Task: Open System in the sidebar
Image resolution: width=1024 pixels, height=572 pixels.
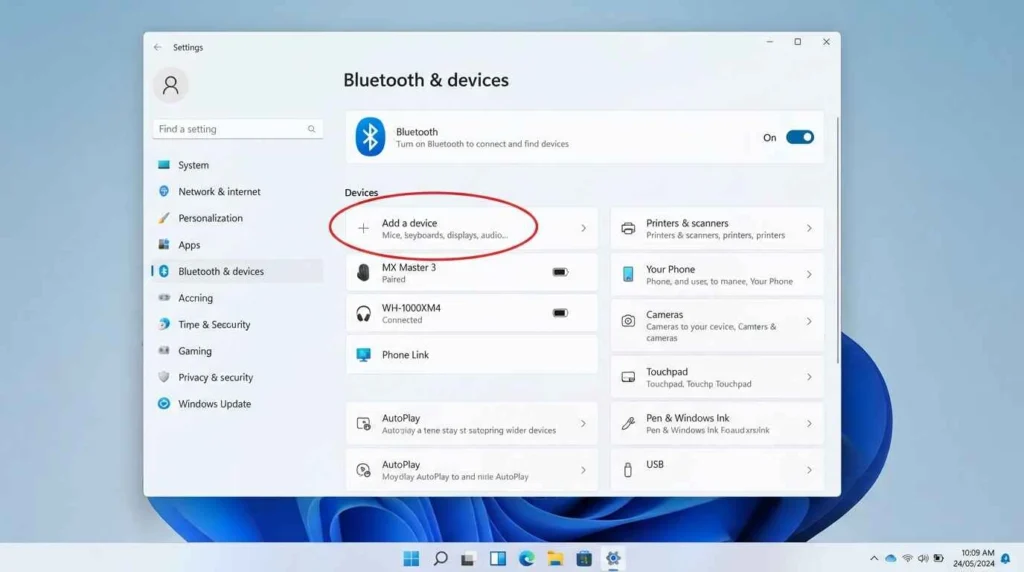Action: pyautogui.click(x=238, y=165)
